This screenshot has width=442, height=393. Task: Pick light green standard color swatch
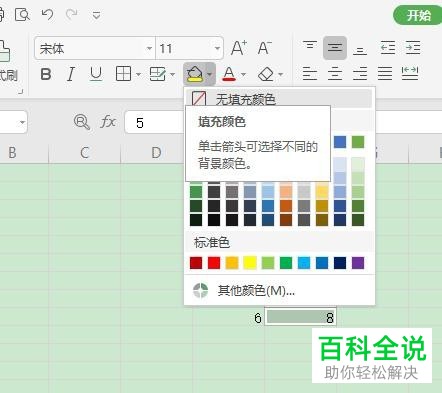[268, 263]
